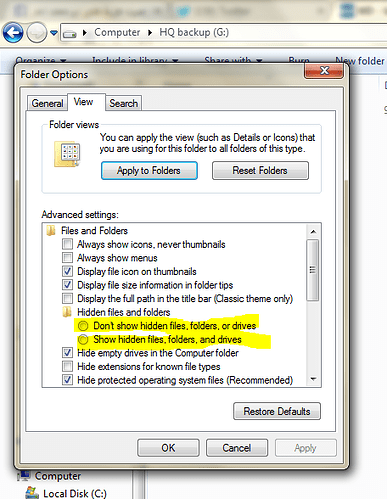Select Don't show hidden files radio button
Image resolution: width=387 pixels, height=499 pixels.
(x=83, y=326)
